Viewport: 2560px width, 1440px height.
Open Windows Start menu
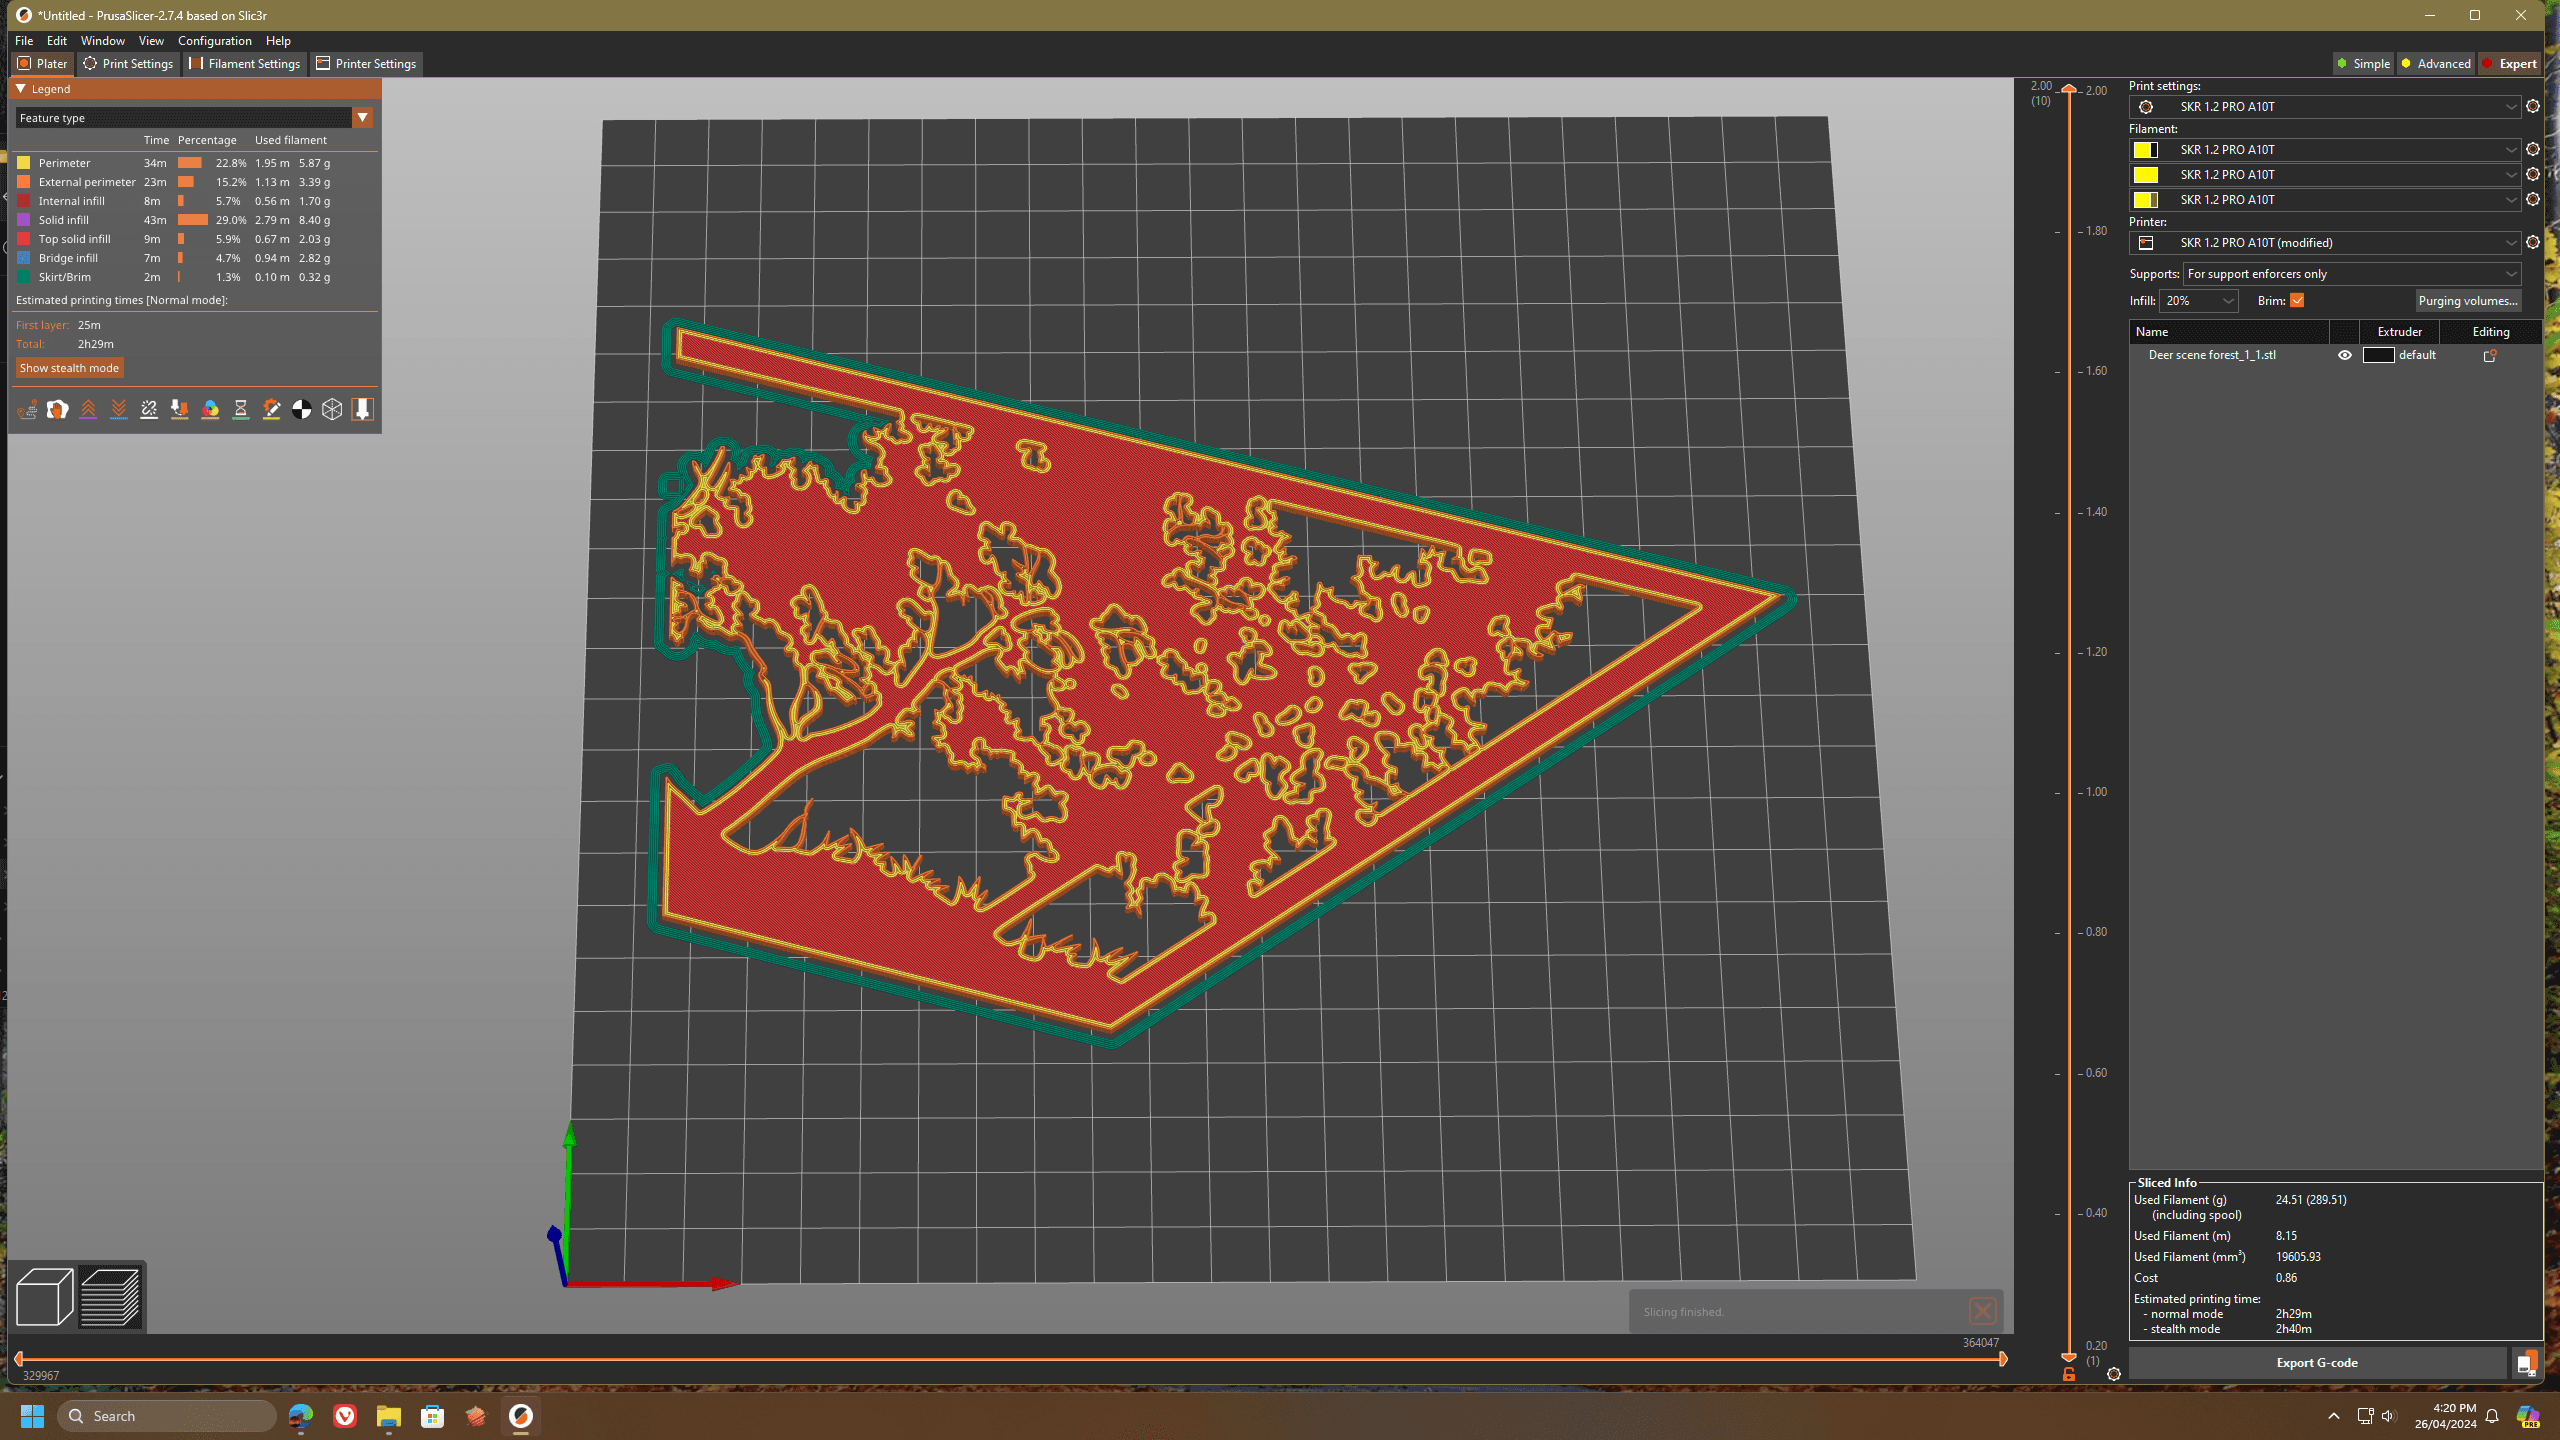32,1415
